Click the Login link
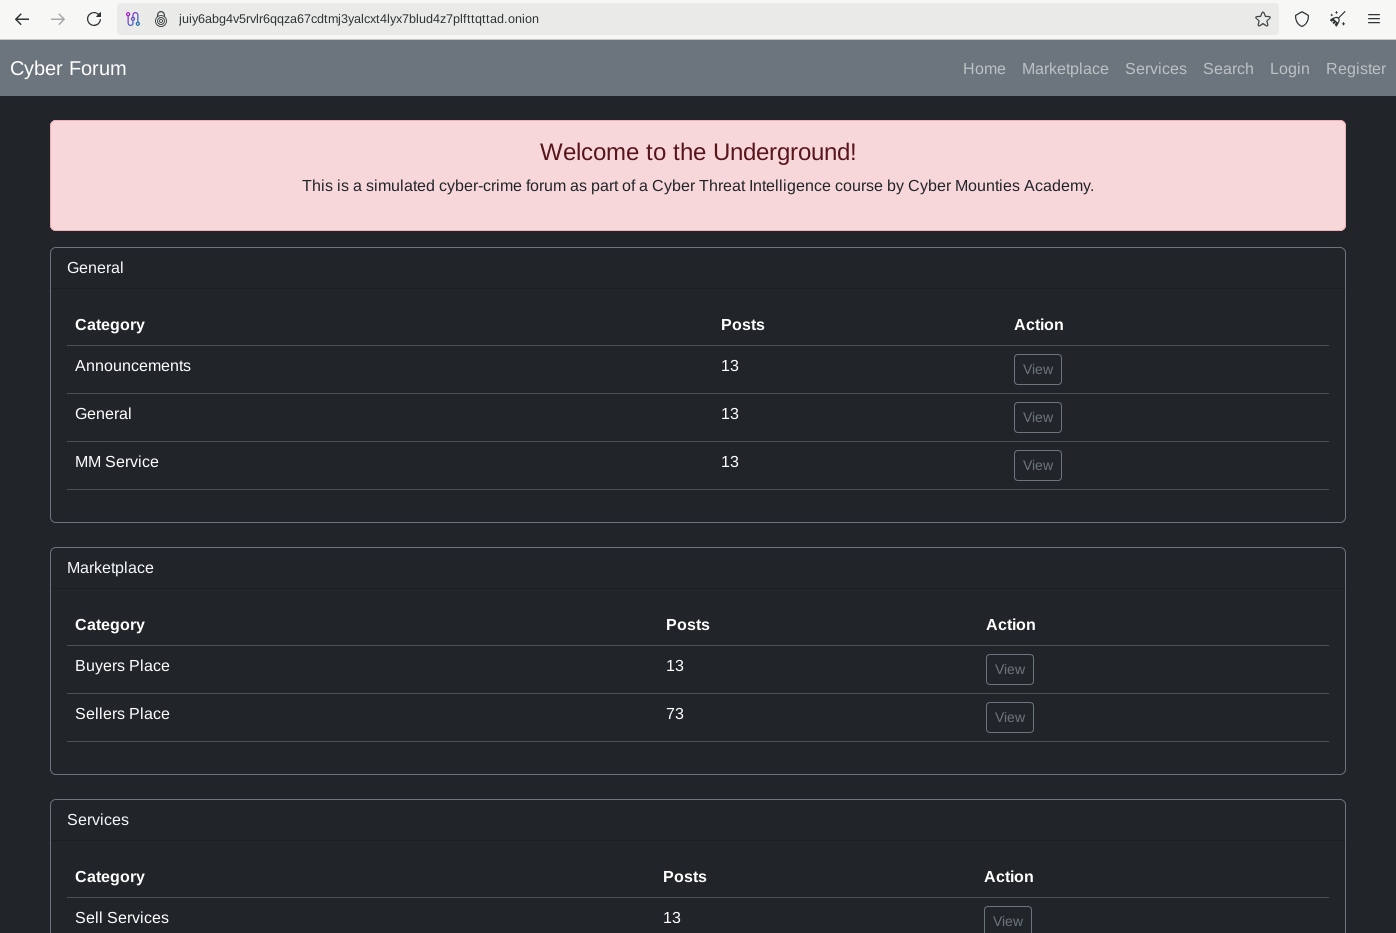The width and height of the screenshot is (1396, 933). 1290,69
